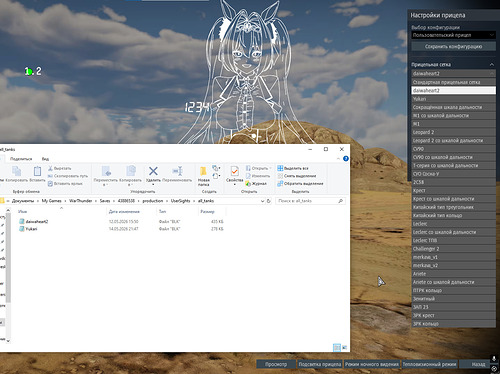Screen dimensions: 500x374
Task: Open Выбор конфигурации dropdown Пользовательский прицел
Action: (x=453, y=35)
